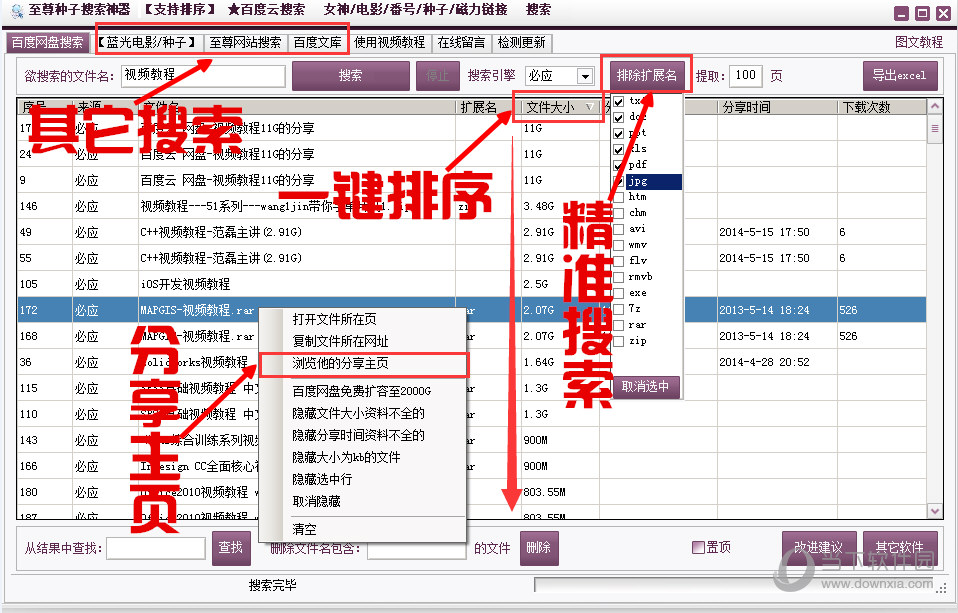The image size is (958, 613).
Task: Click row 49 C++视频教程-范磊主讲
Action: pyautogui.click(x=472, y=232)
